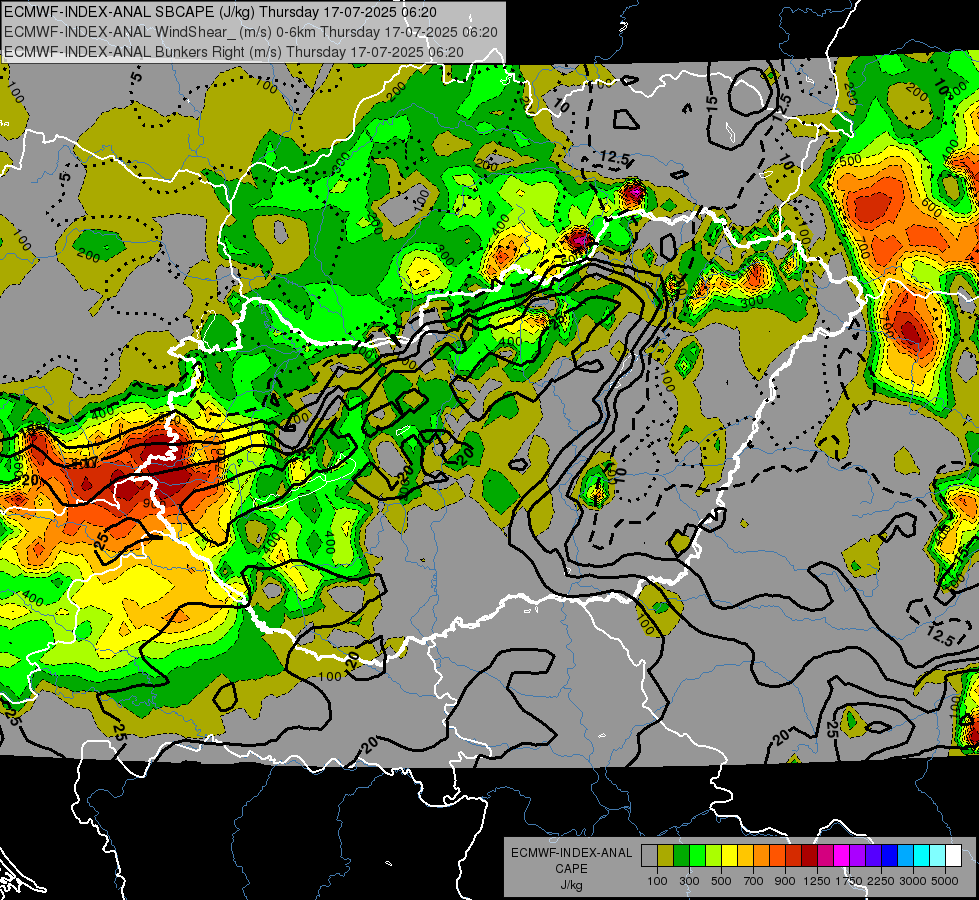Click the 500 value under the legend
Screen dimensions: 979x900
click(x=721, y=881)
